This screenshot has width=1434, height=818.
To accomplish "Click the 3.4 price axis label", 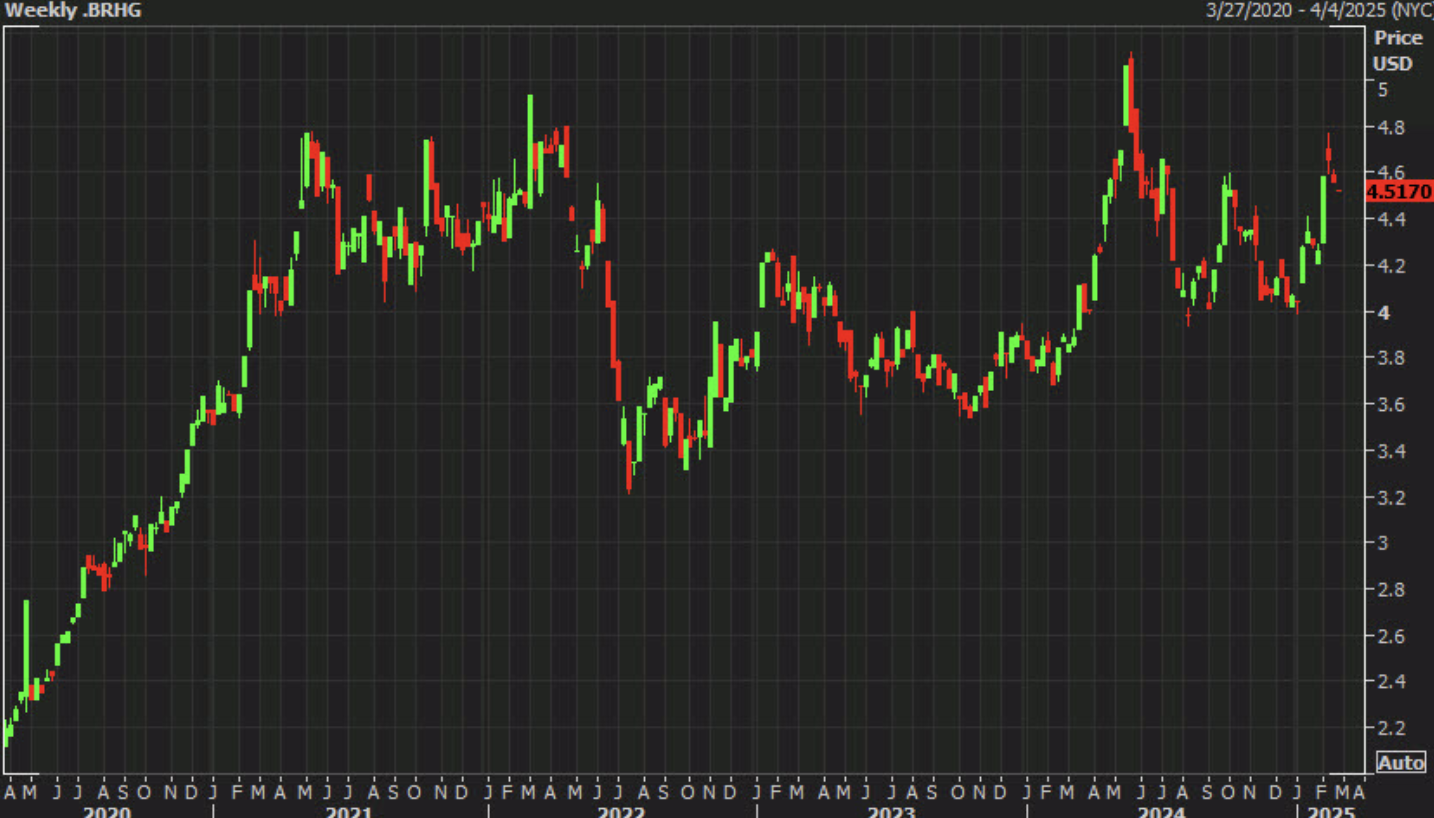I will (1389, 451).
